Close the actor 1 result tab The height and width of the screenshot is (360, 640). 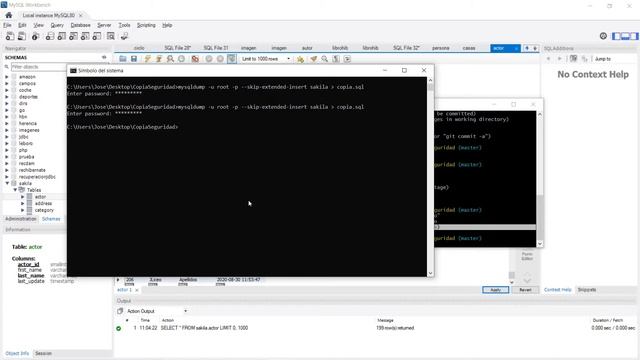137,290
